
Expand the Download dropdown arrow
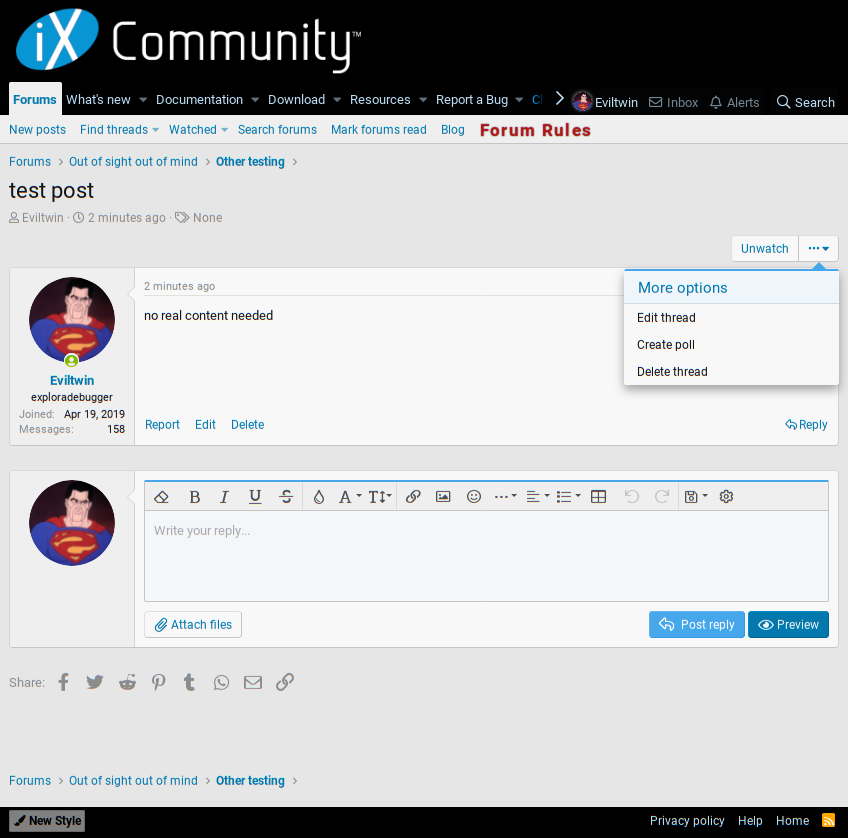337,99
